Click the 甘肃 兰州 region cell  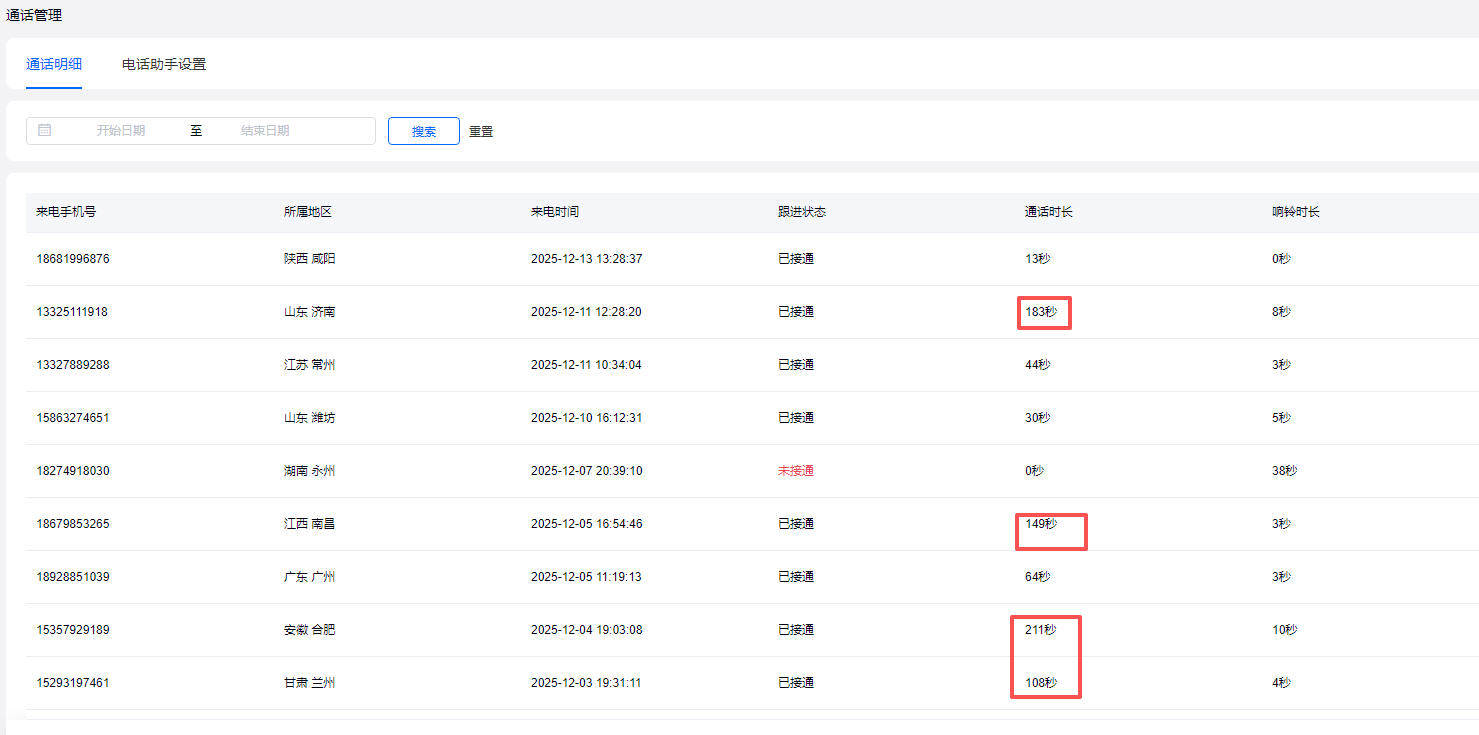(x=309, y=683)
